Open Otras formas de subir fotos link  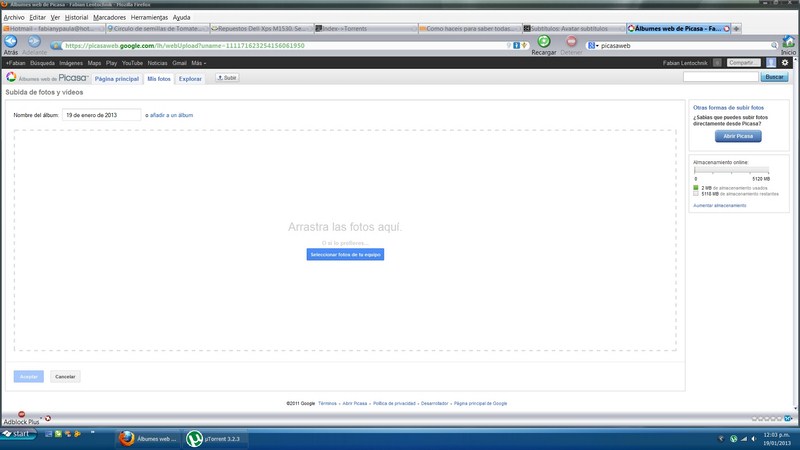pyautogui.click(x=728, y=108)
